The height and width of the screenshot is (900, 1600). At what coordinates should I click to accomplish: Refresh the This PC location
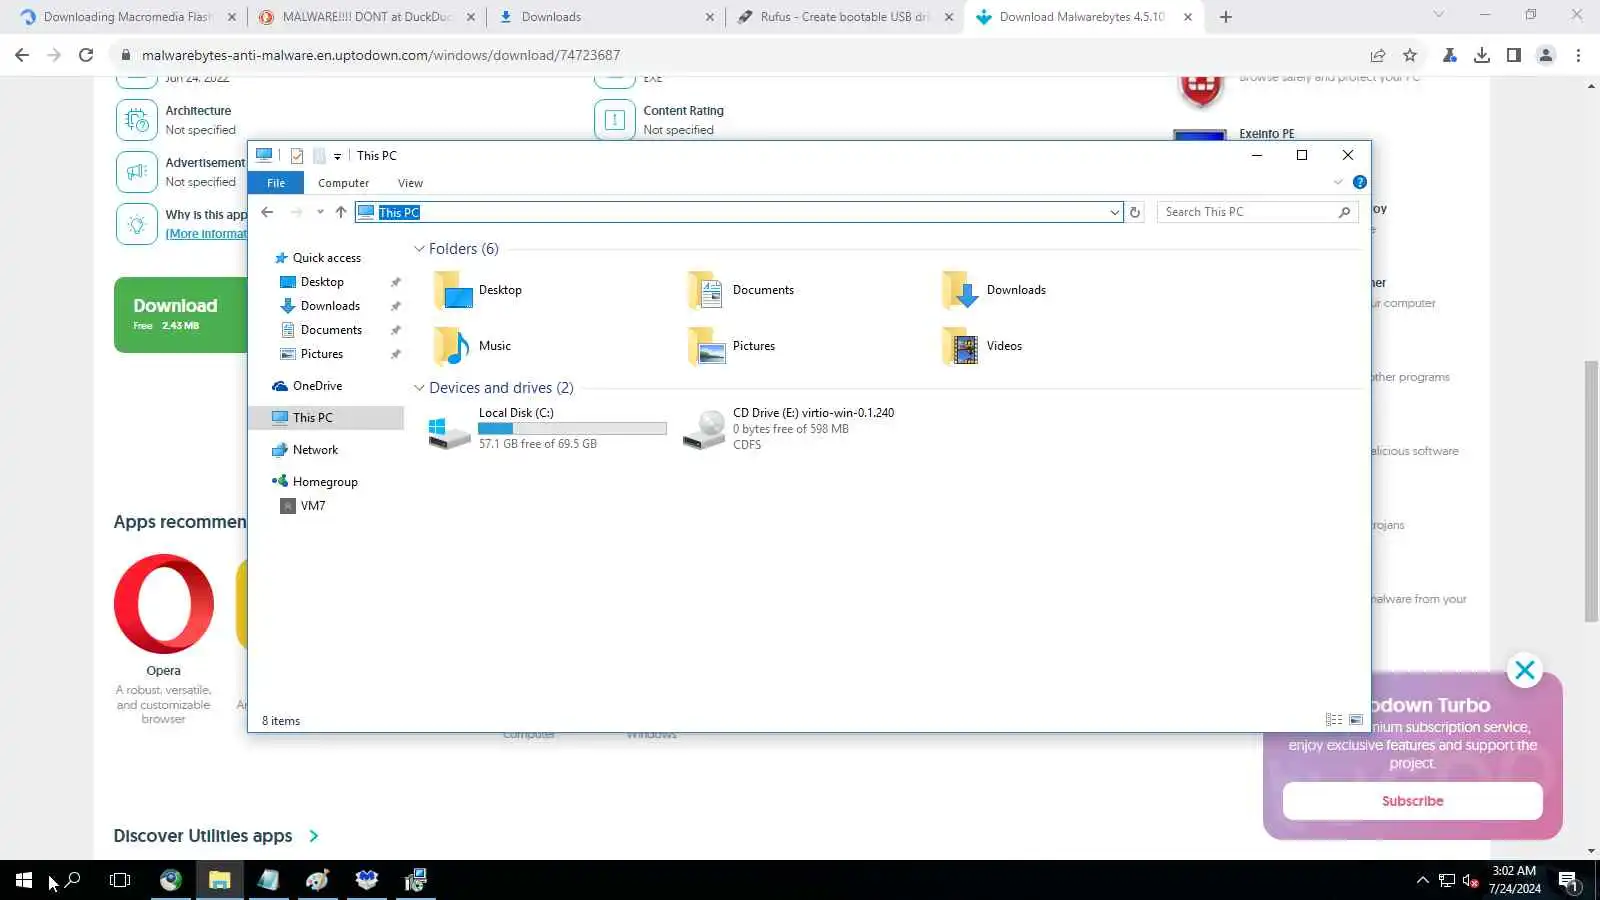pyautogui.click(x=1135, y=212)
